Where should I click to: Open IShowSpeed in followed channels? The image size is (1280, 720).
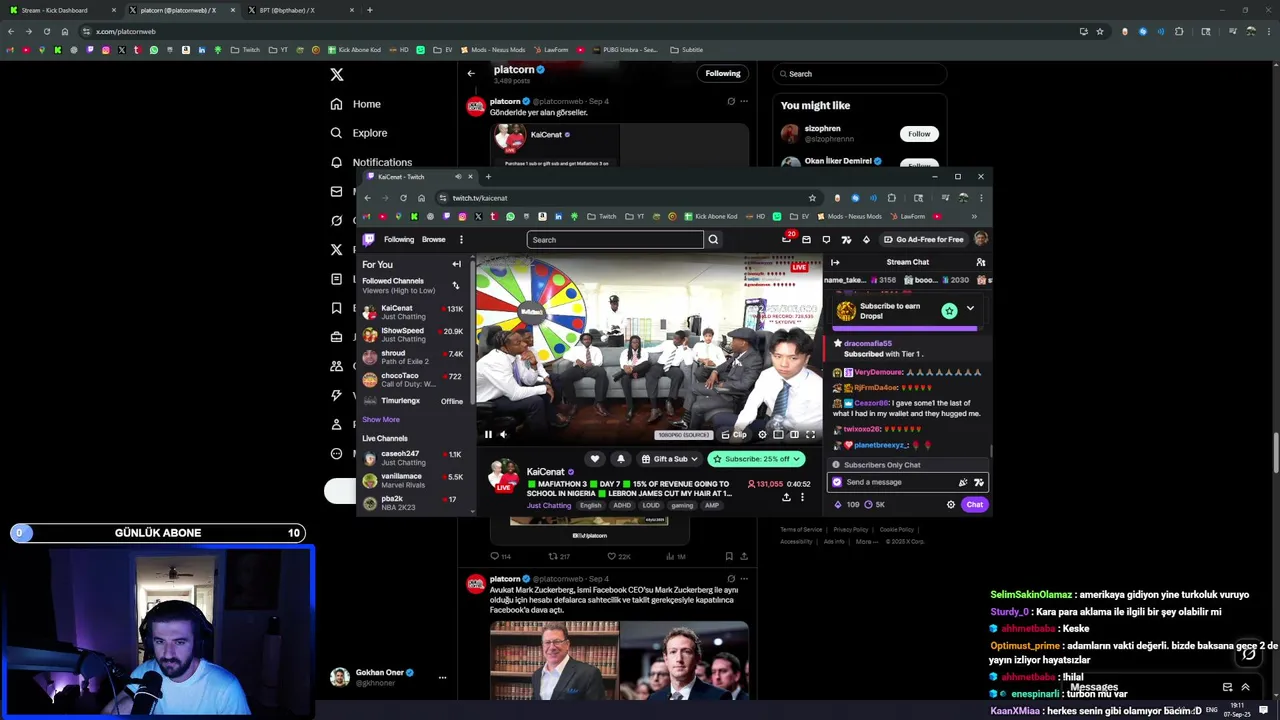coord(413,334)
